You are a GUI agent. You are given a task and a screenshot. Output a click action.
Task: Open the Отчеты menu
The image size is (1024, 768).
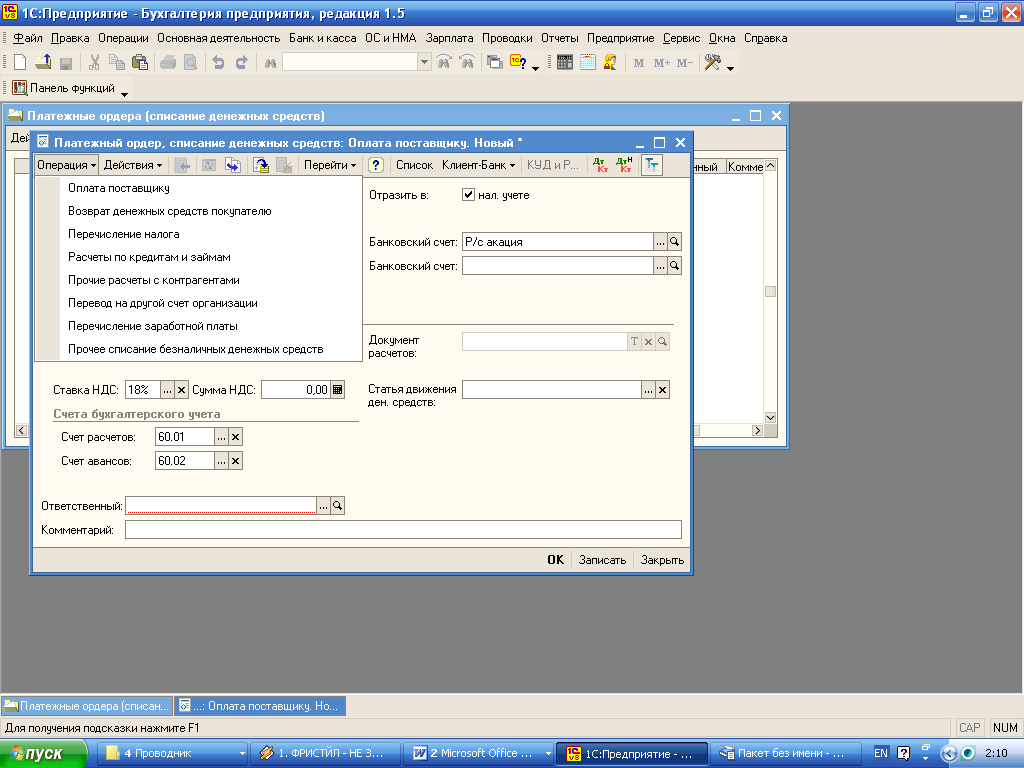coord(560,38)
